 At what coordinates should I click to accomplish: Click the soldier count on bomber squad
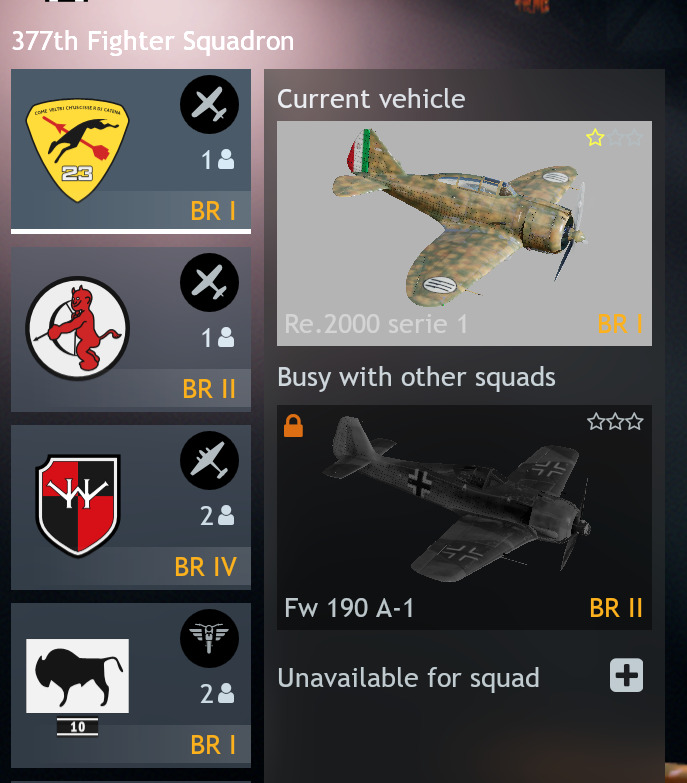[217, 515]
